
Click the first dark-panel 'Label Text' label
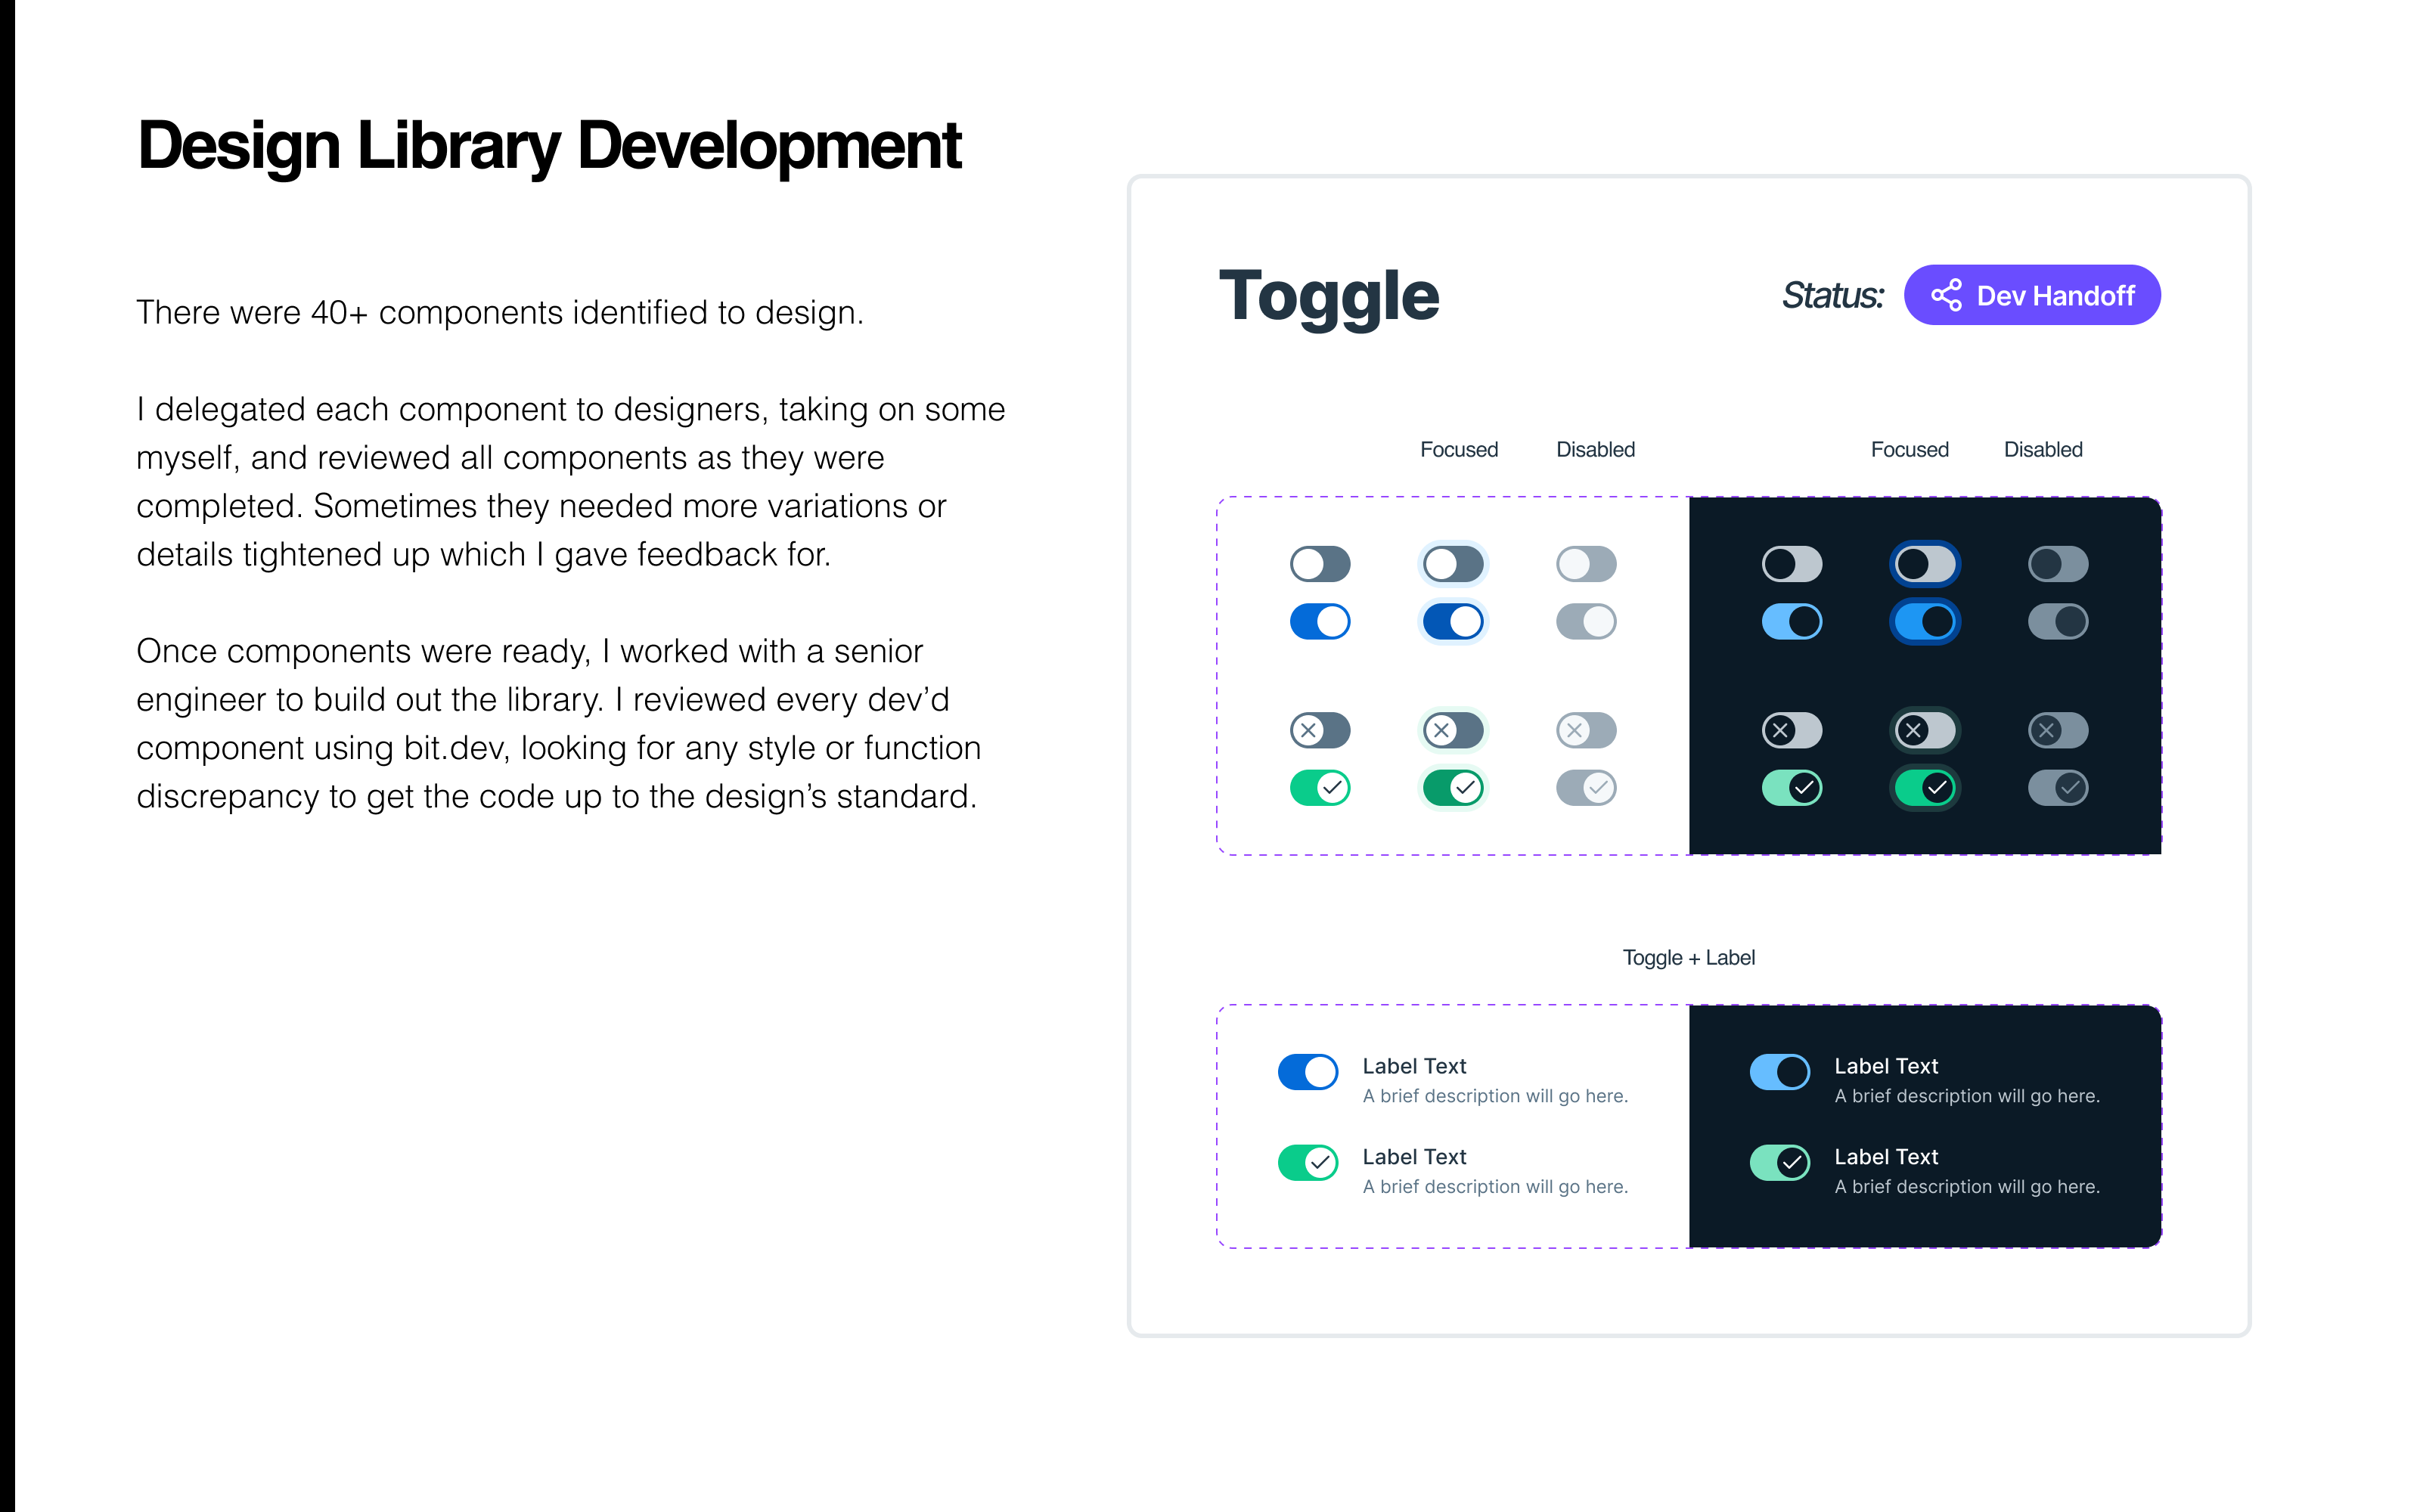click(1886, 1066)
